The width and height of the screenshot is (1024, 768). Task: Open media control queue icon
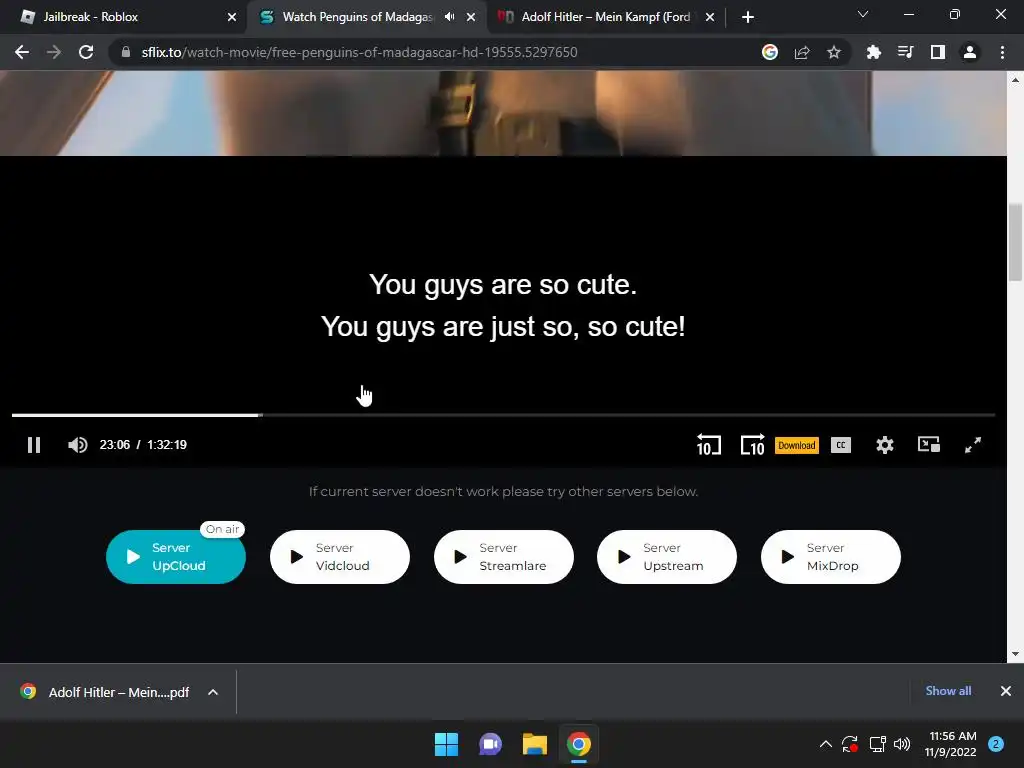(906, 52)
